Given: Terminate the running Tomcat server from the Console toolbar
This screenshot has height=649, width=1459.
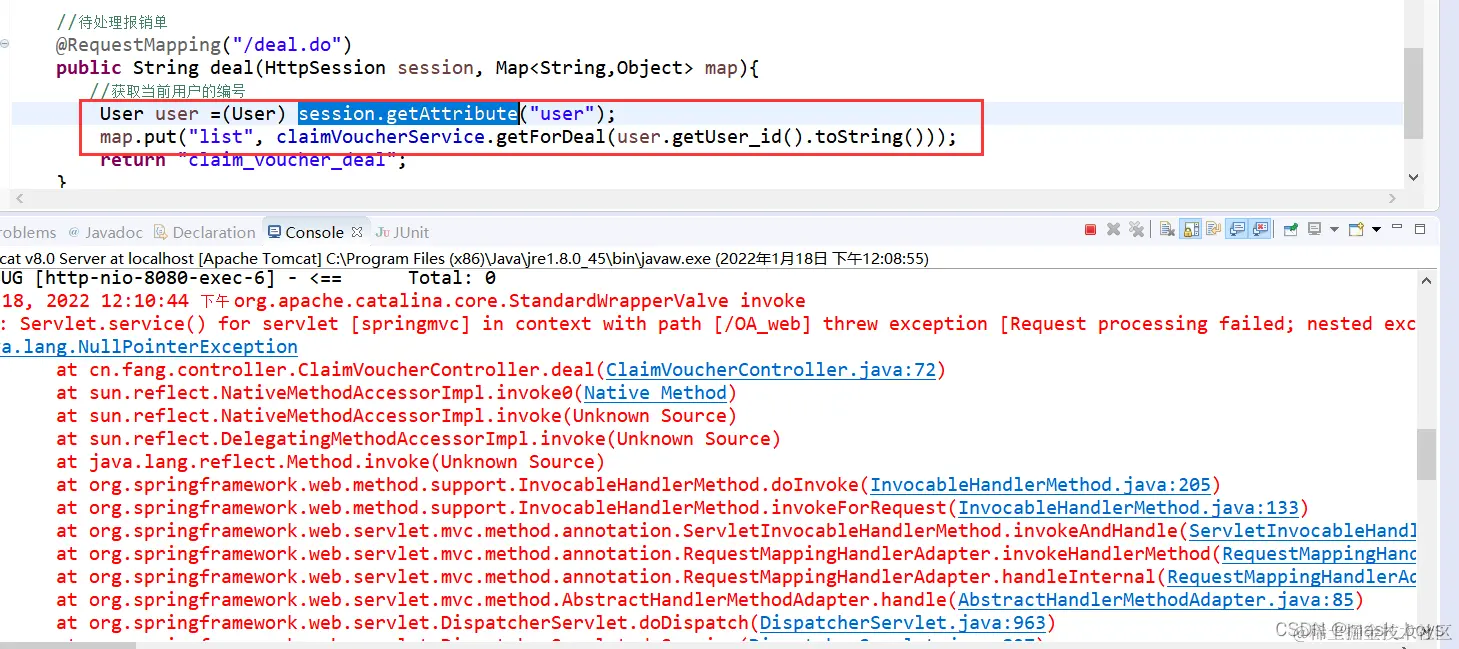Looking at the screenshot, I should [1090, 230].
